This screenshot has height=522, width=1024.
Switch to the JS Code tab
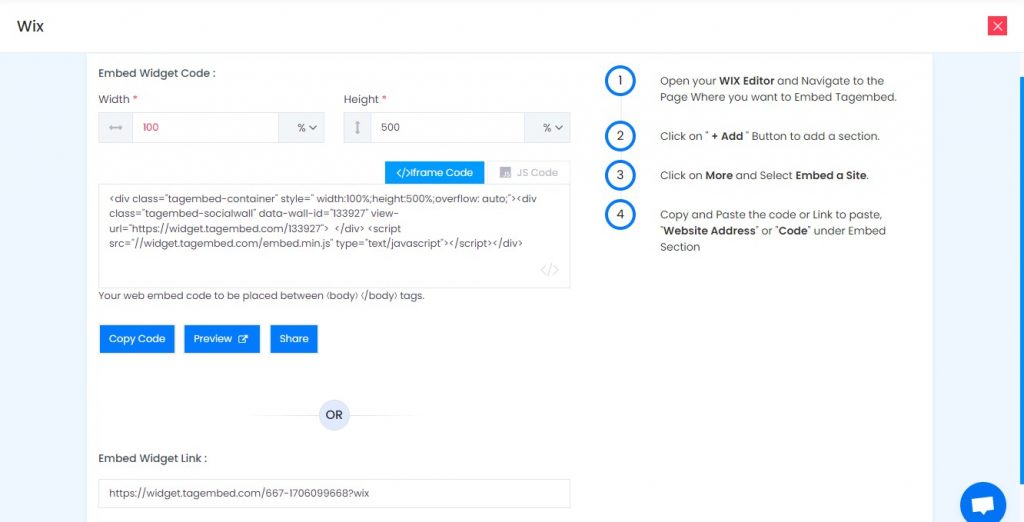coord(528,172)
